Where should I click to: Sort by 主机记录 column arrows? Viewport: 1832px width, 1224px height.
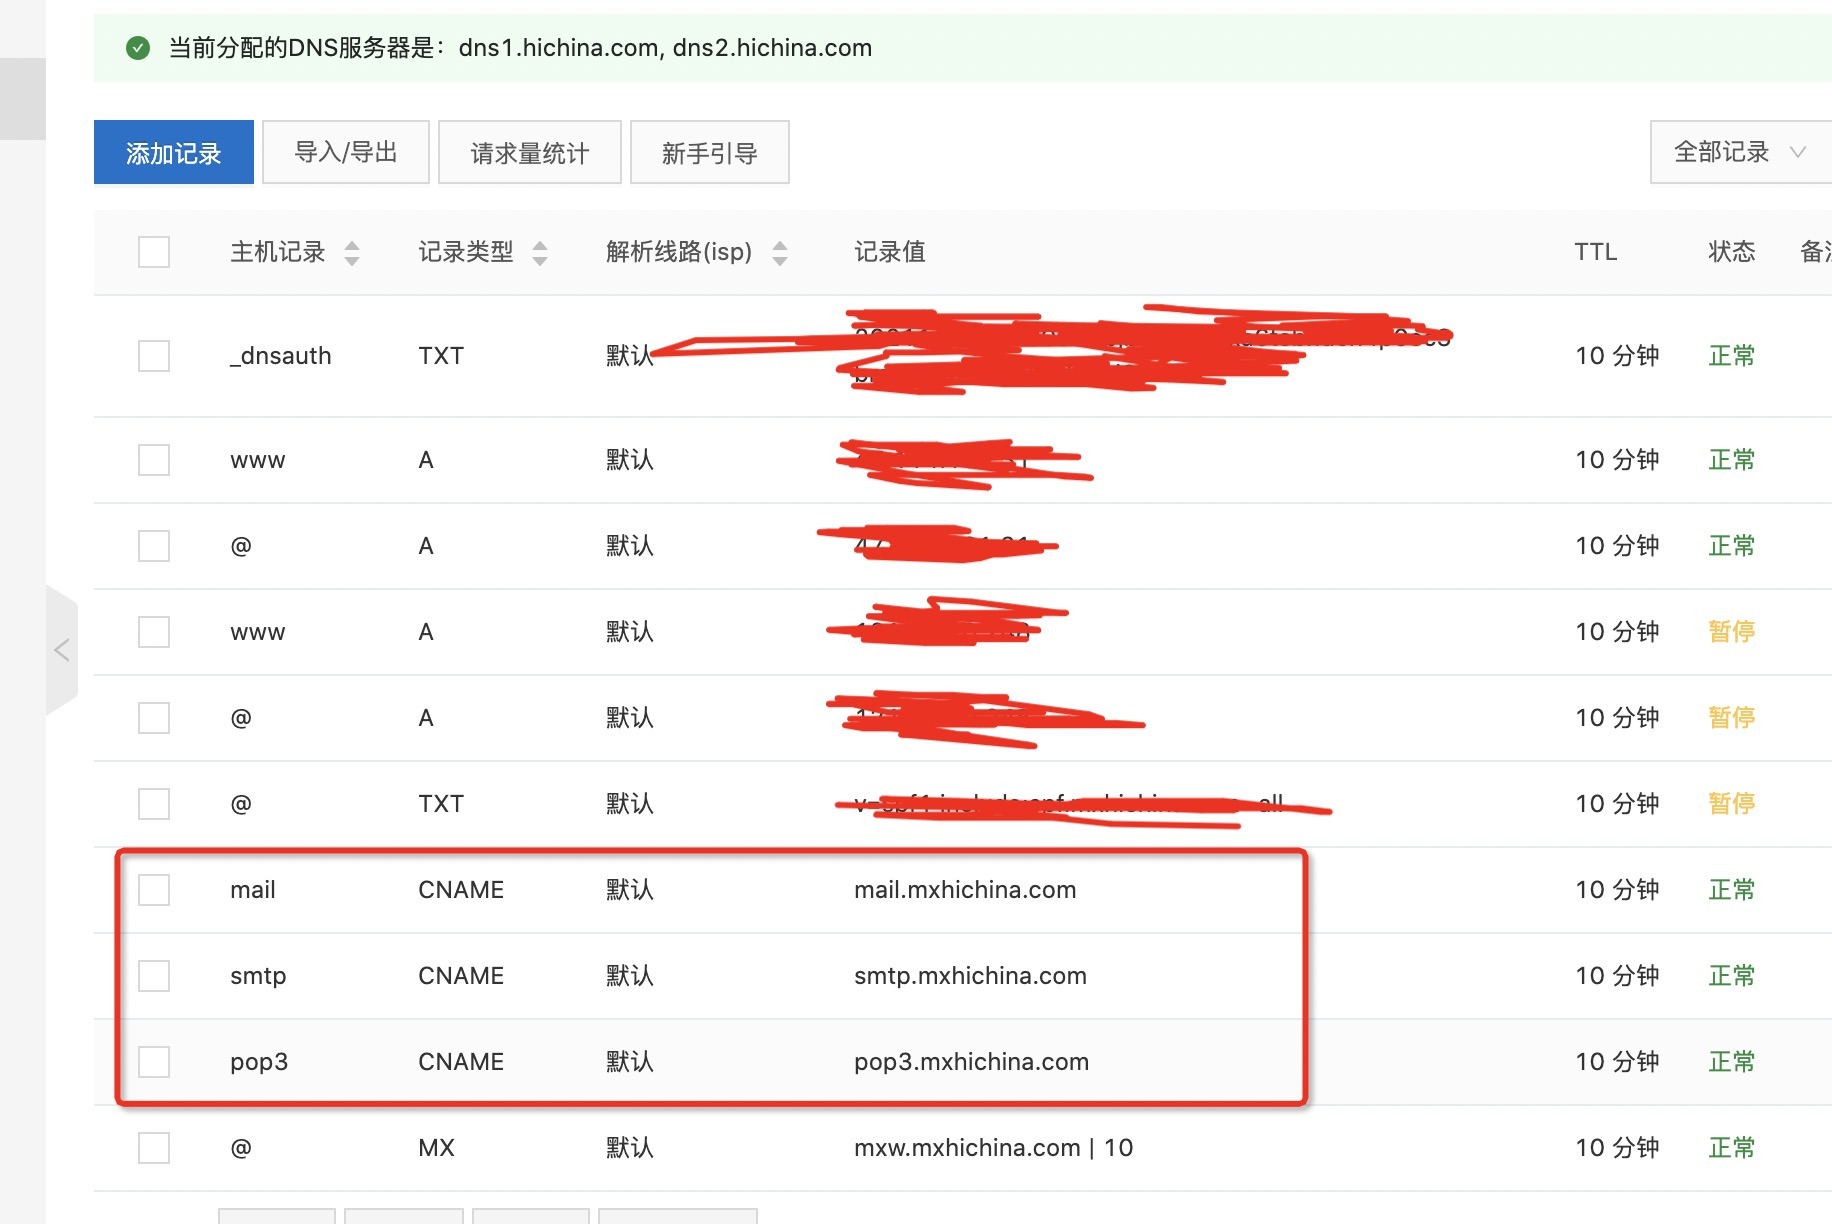[351, 252]
